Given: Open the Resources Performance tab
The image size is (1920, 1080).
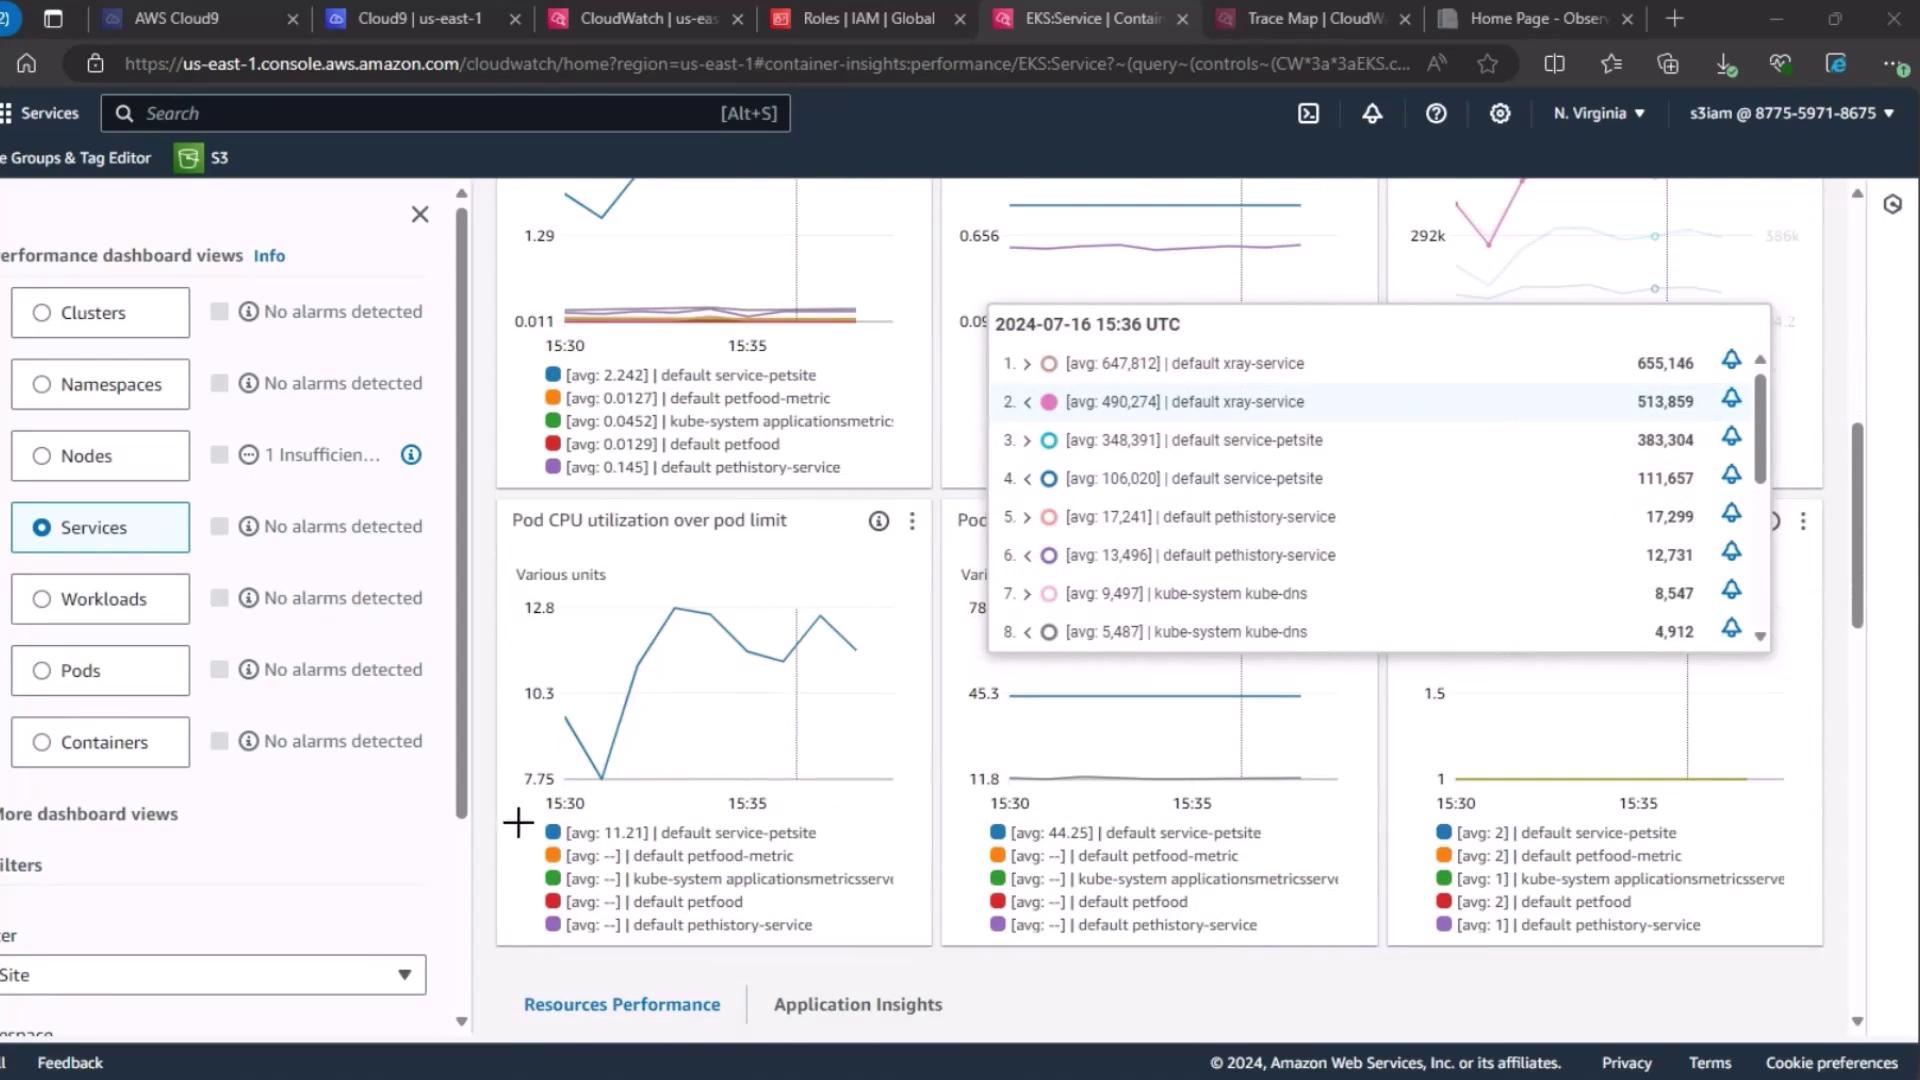Looking at the screenshot, I should 622,1005.
